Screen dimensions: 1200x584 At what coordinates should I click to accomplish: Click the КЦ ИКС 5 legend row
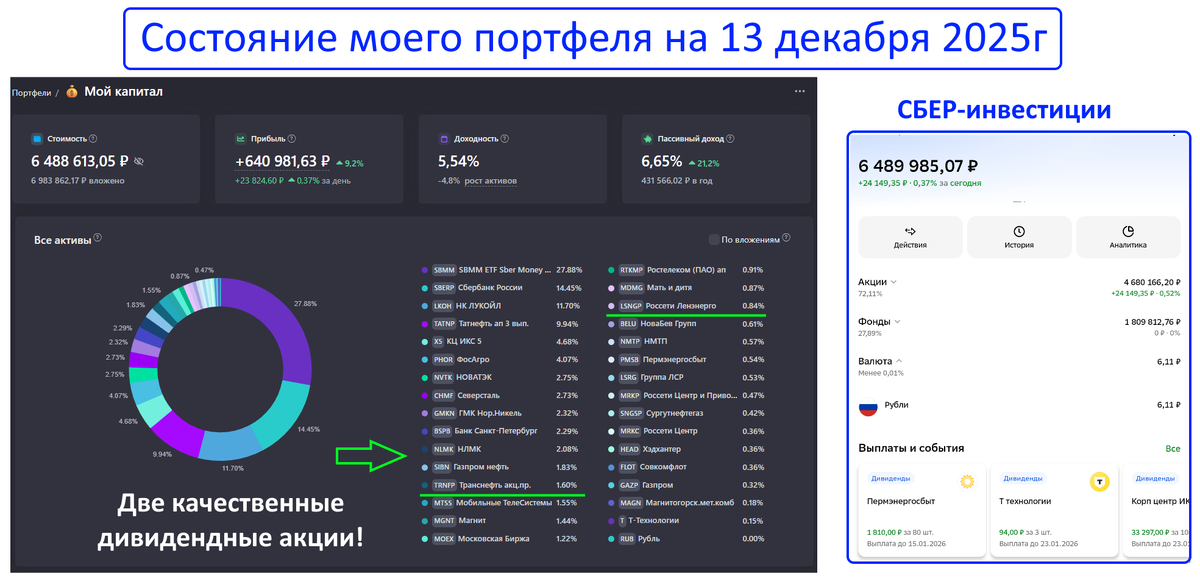[502, 342]
